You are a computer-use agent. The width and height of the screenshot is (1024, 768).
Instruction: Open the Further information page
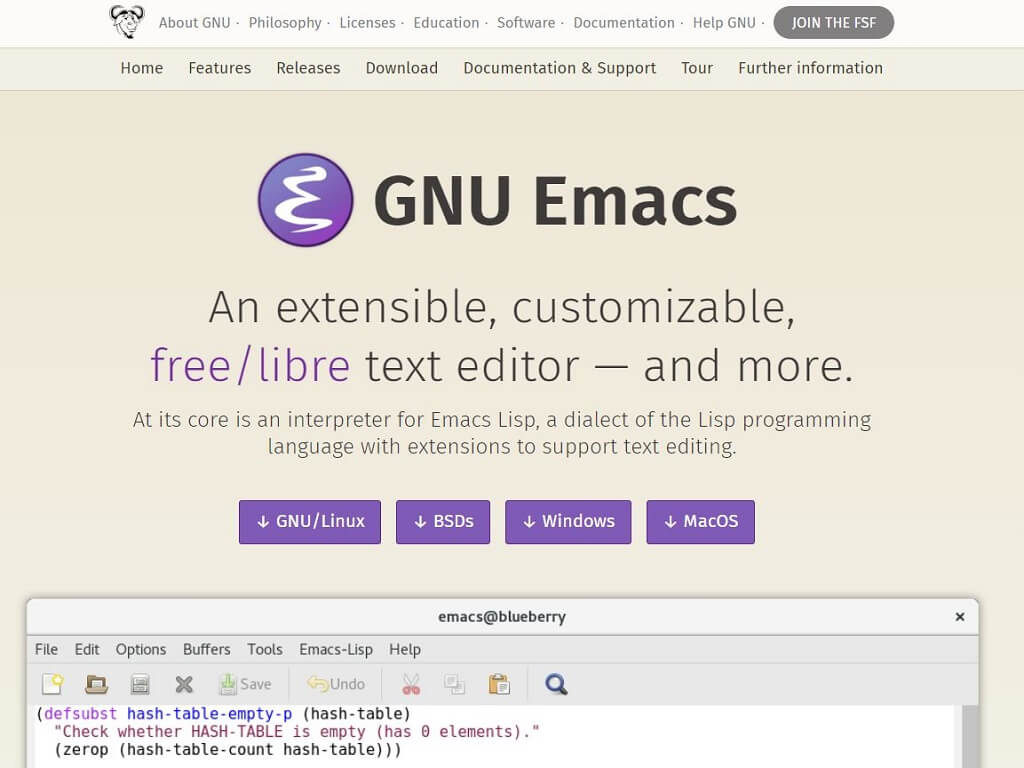(x=810, y=68)
